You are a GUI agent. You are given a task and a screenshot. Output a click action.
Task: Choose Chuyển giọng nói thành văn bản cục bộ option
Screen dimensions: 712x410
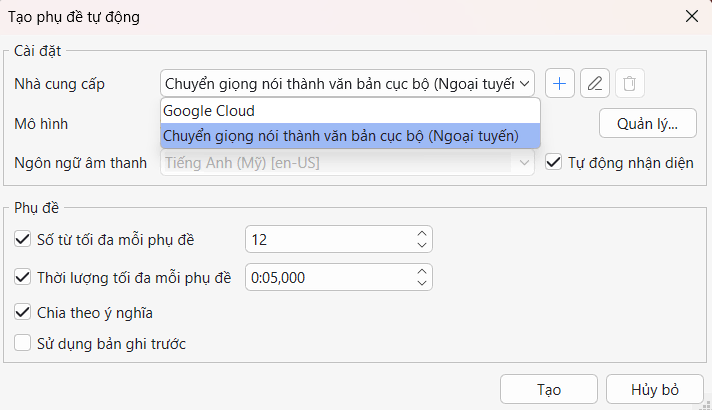[350, 136]
